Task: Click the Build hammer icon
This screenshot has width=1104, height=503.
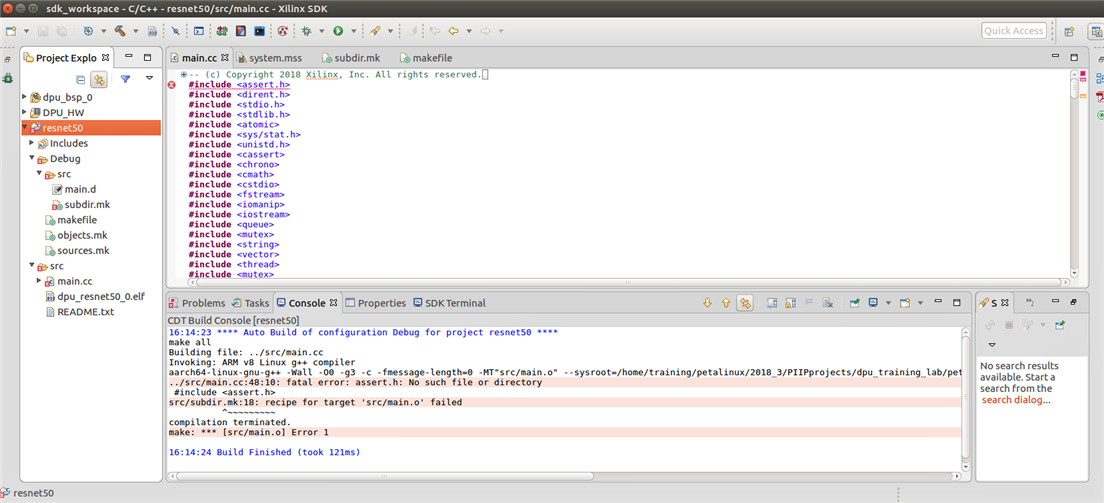Action: click(x=120, y=31)
